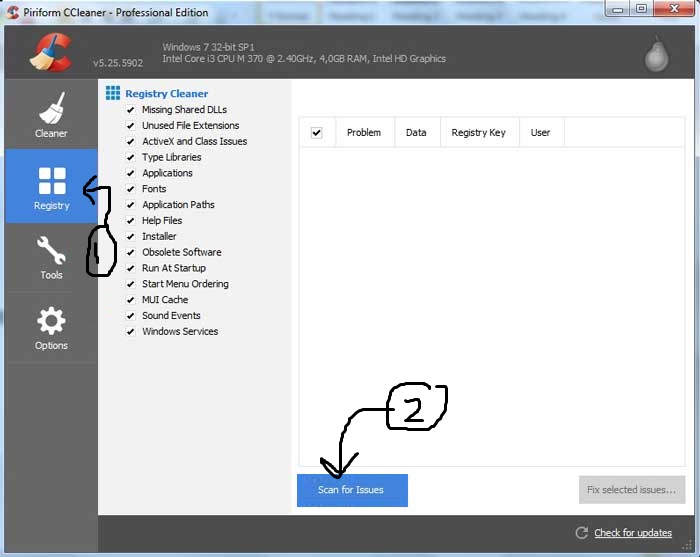Sort by the User column header
The width and height of the screenshot is (700, 557).
tap(541, 133)
